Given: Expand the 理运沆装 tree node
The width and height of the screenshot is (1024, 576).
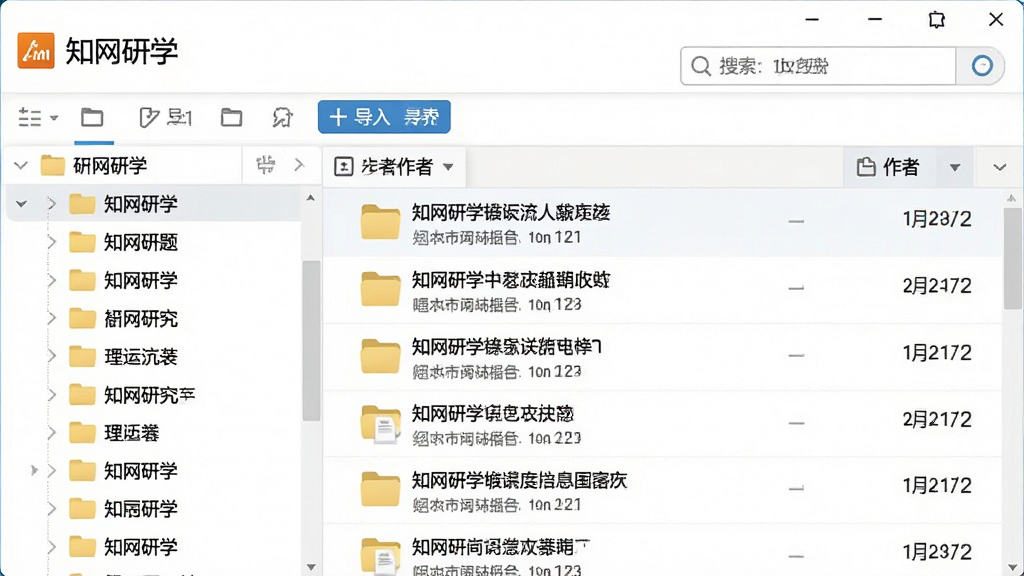Looking at the screenshot, I should point(52,357).
